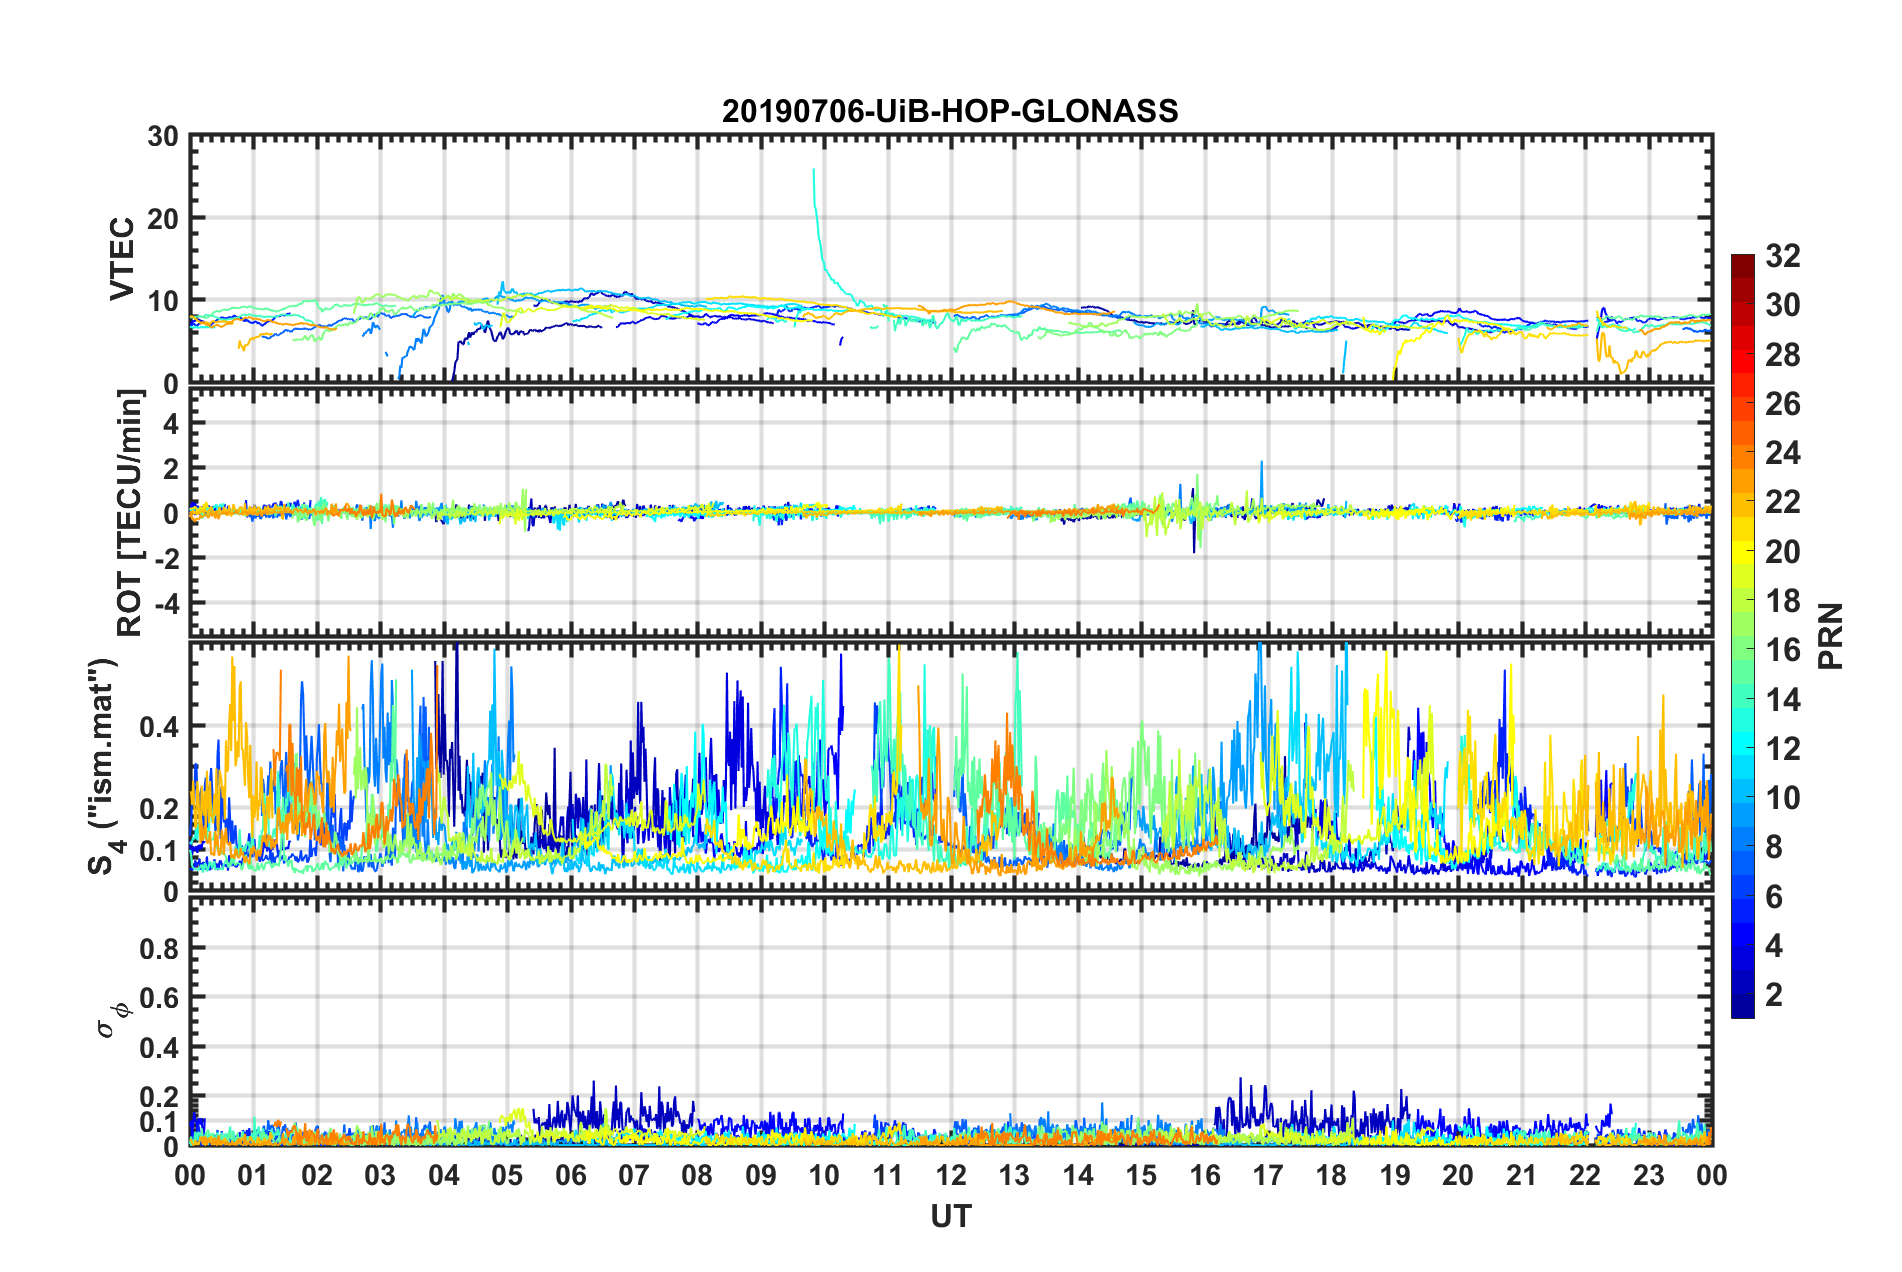The height and width of the screenshot is (1272, 1902).
Task: Click colorbar tick label 22
Action: point(1783,502)
